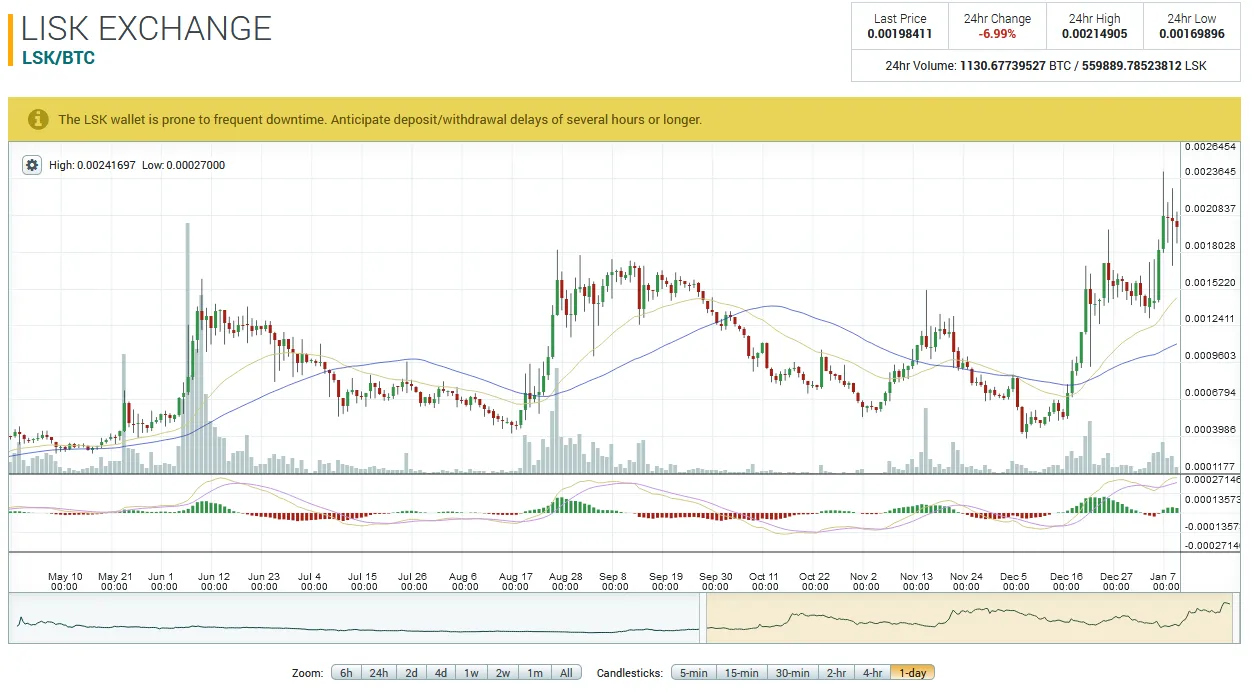Click the chart High 0.00241697 label
Viewport: 1256px width, 700px height.
coord(93,165)
